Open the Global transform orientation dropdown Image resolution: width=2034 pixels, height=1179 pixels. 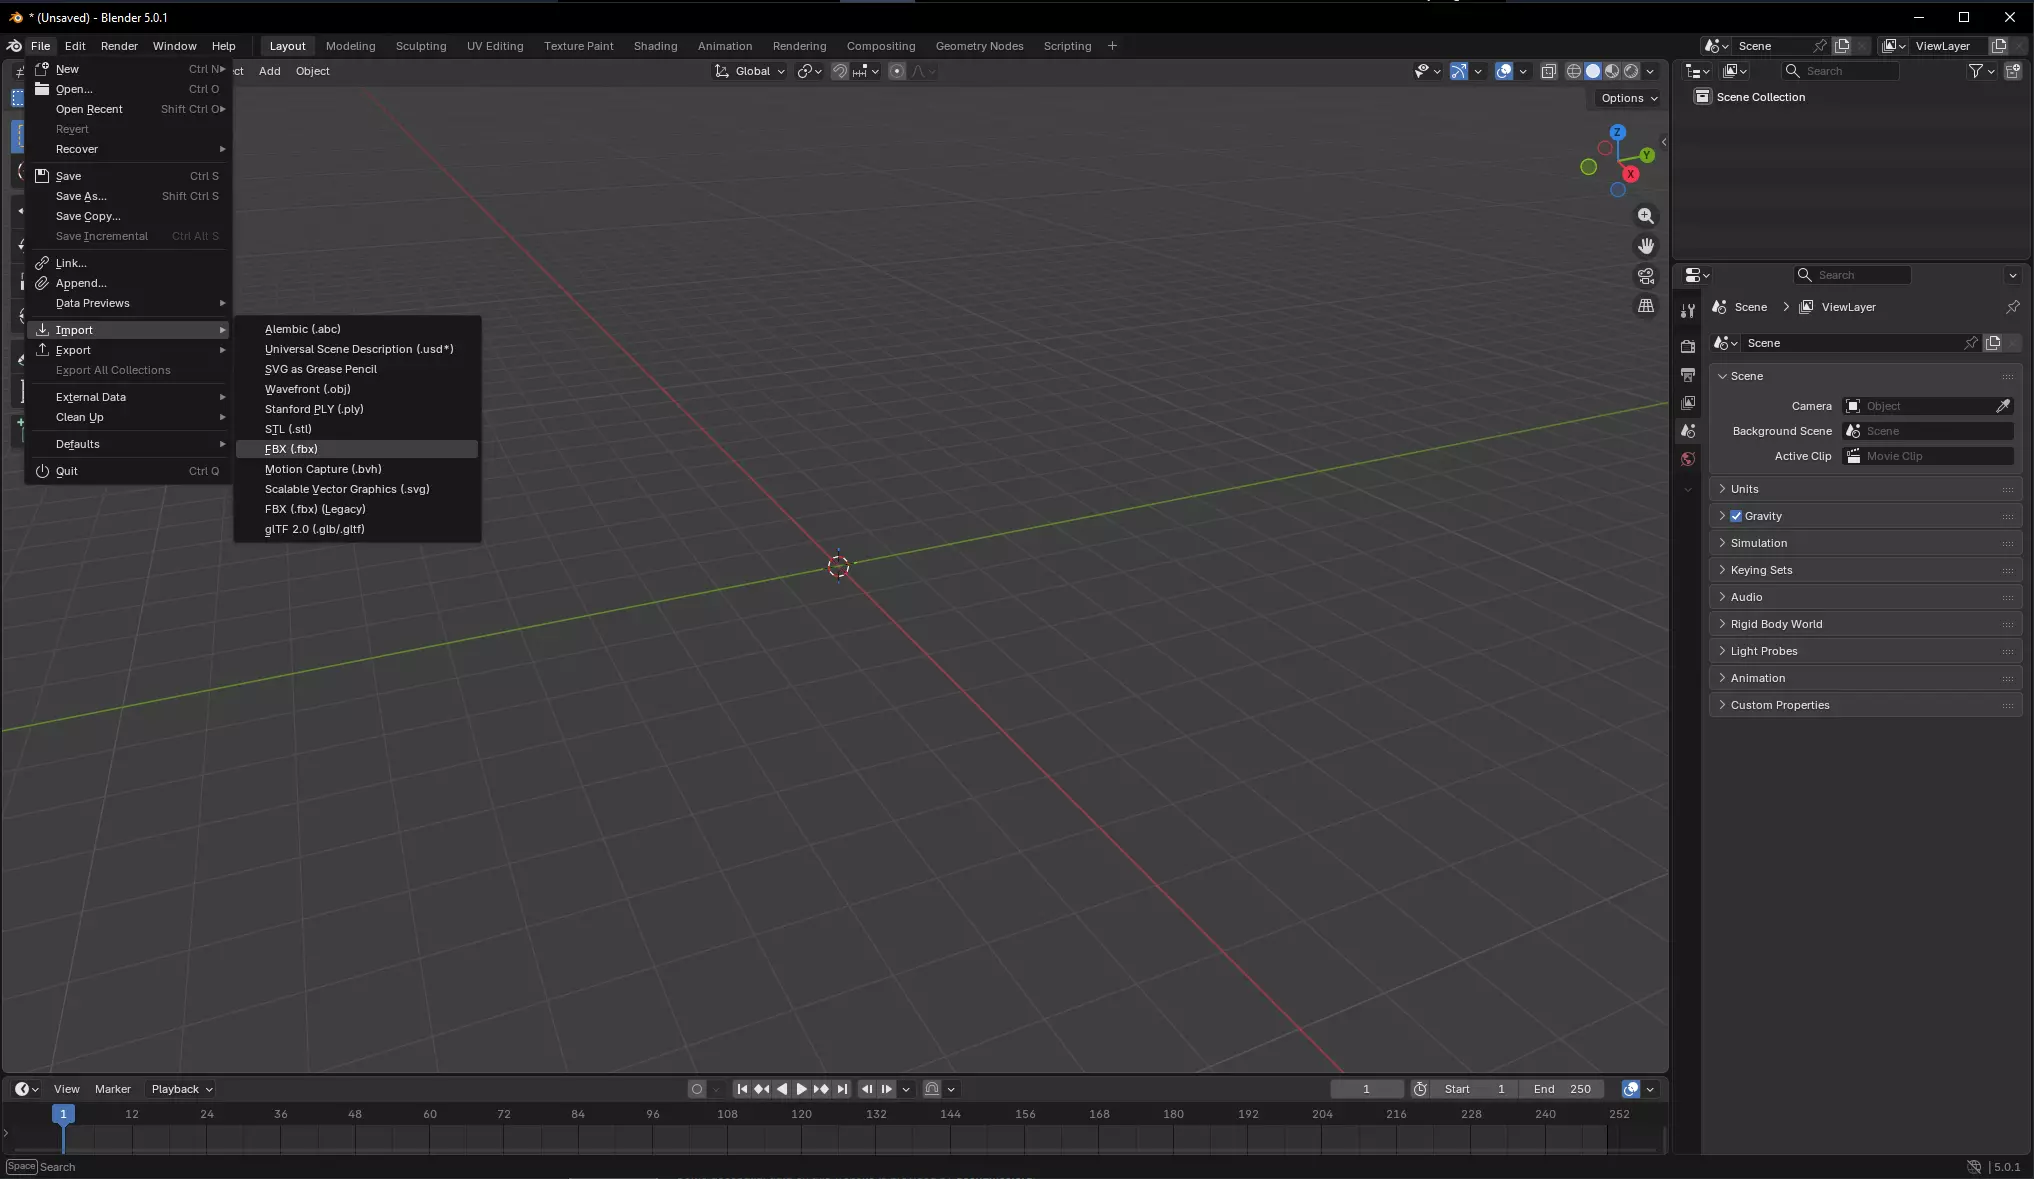tap(751, 71)
